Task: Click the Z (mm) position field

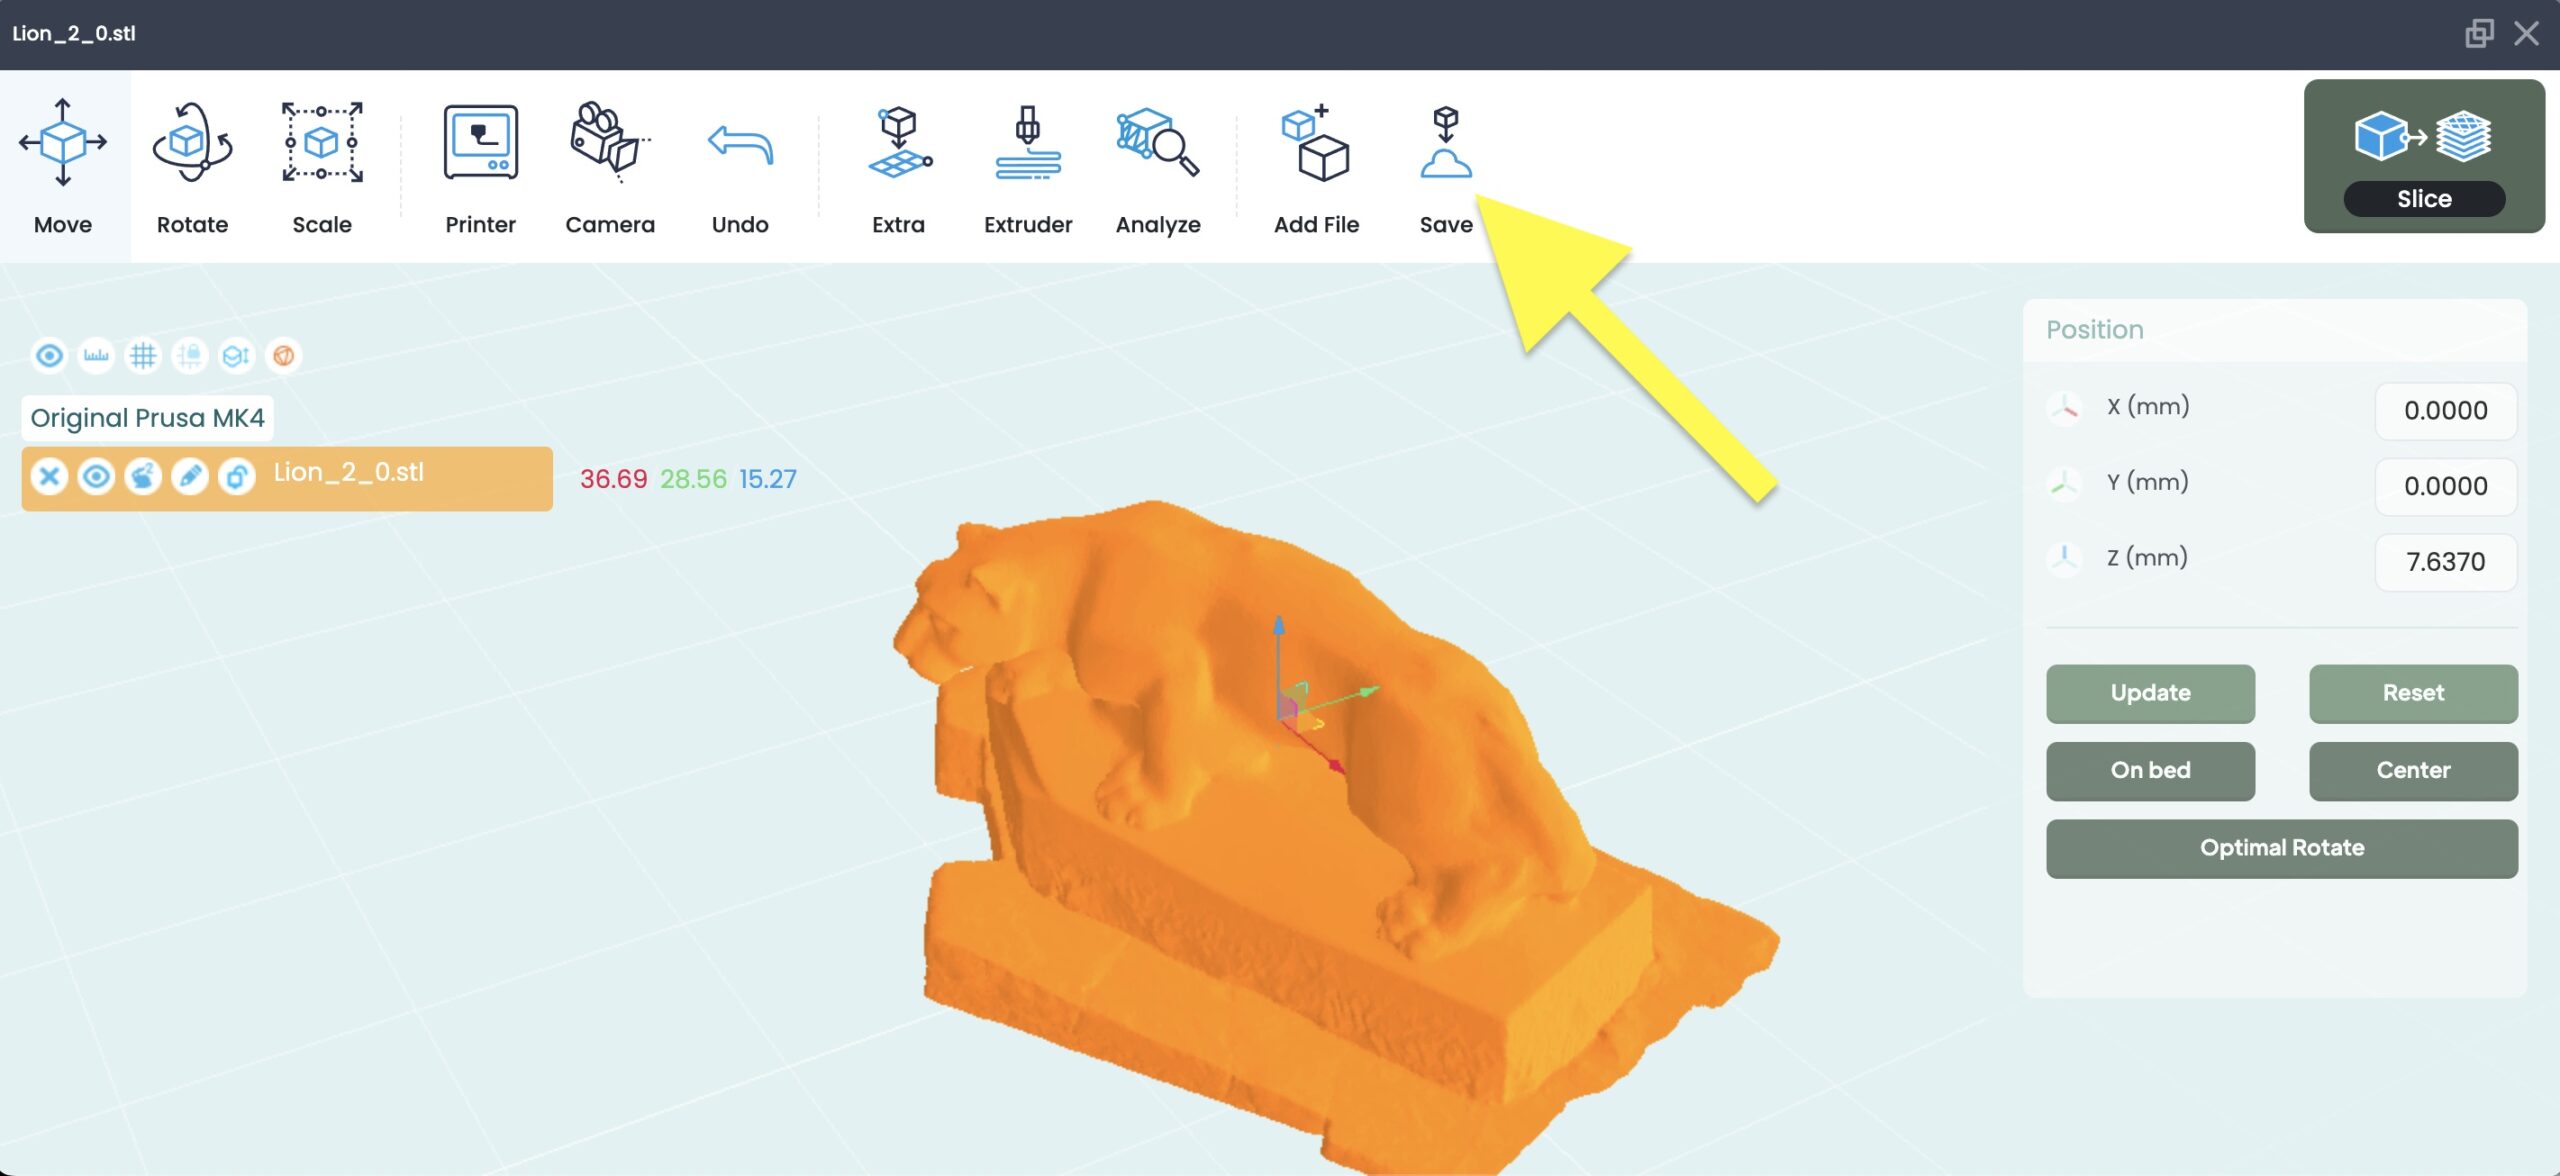Action: click(2445, 561)
